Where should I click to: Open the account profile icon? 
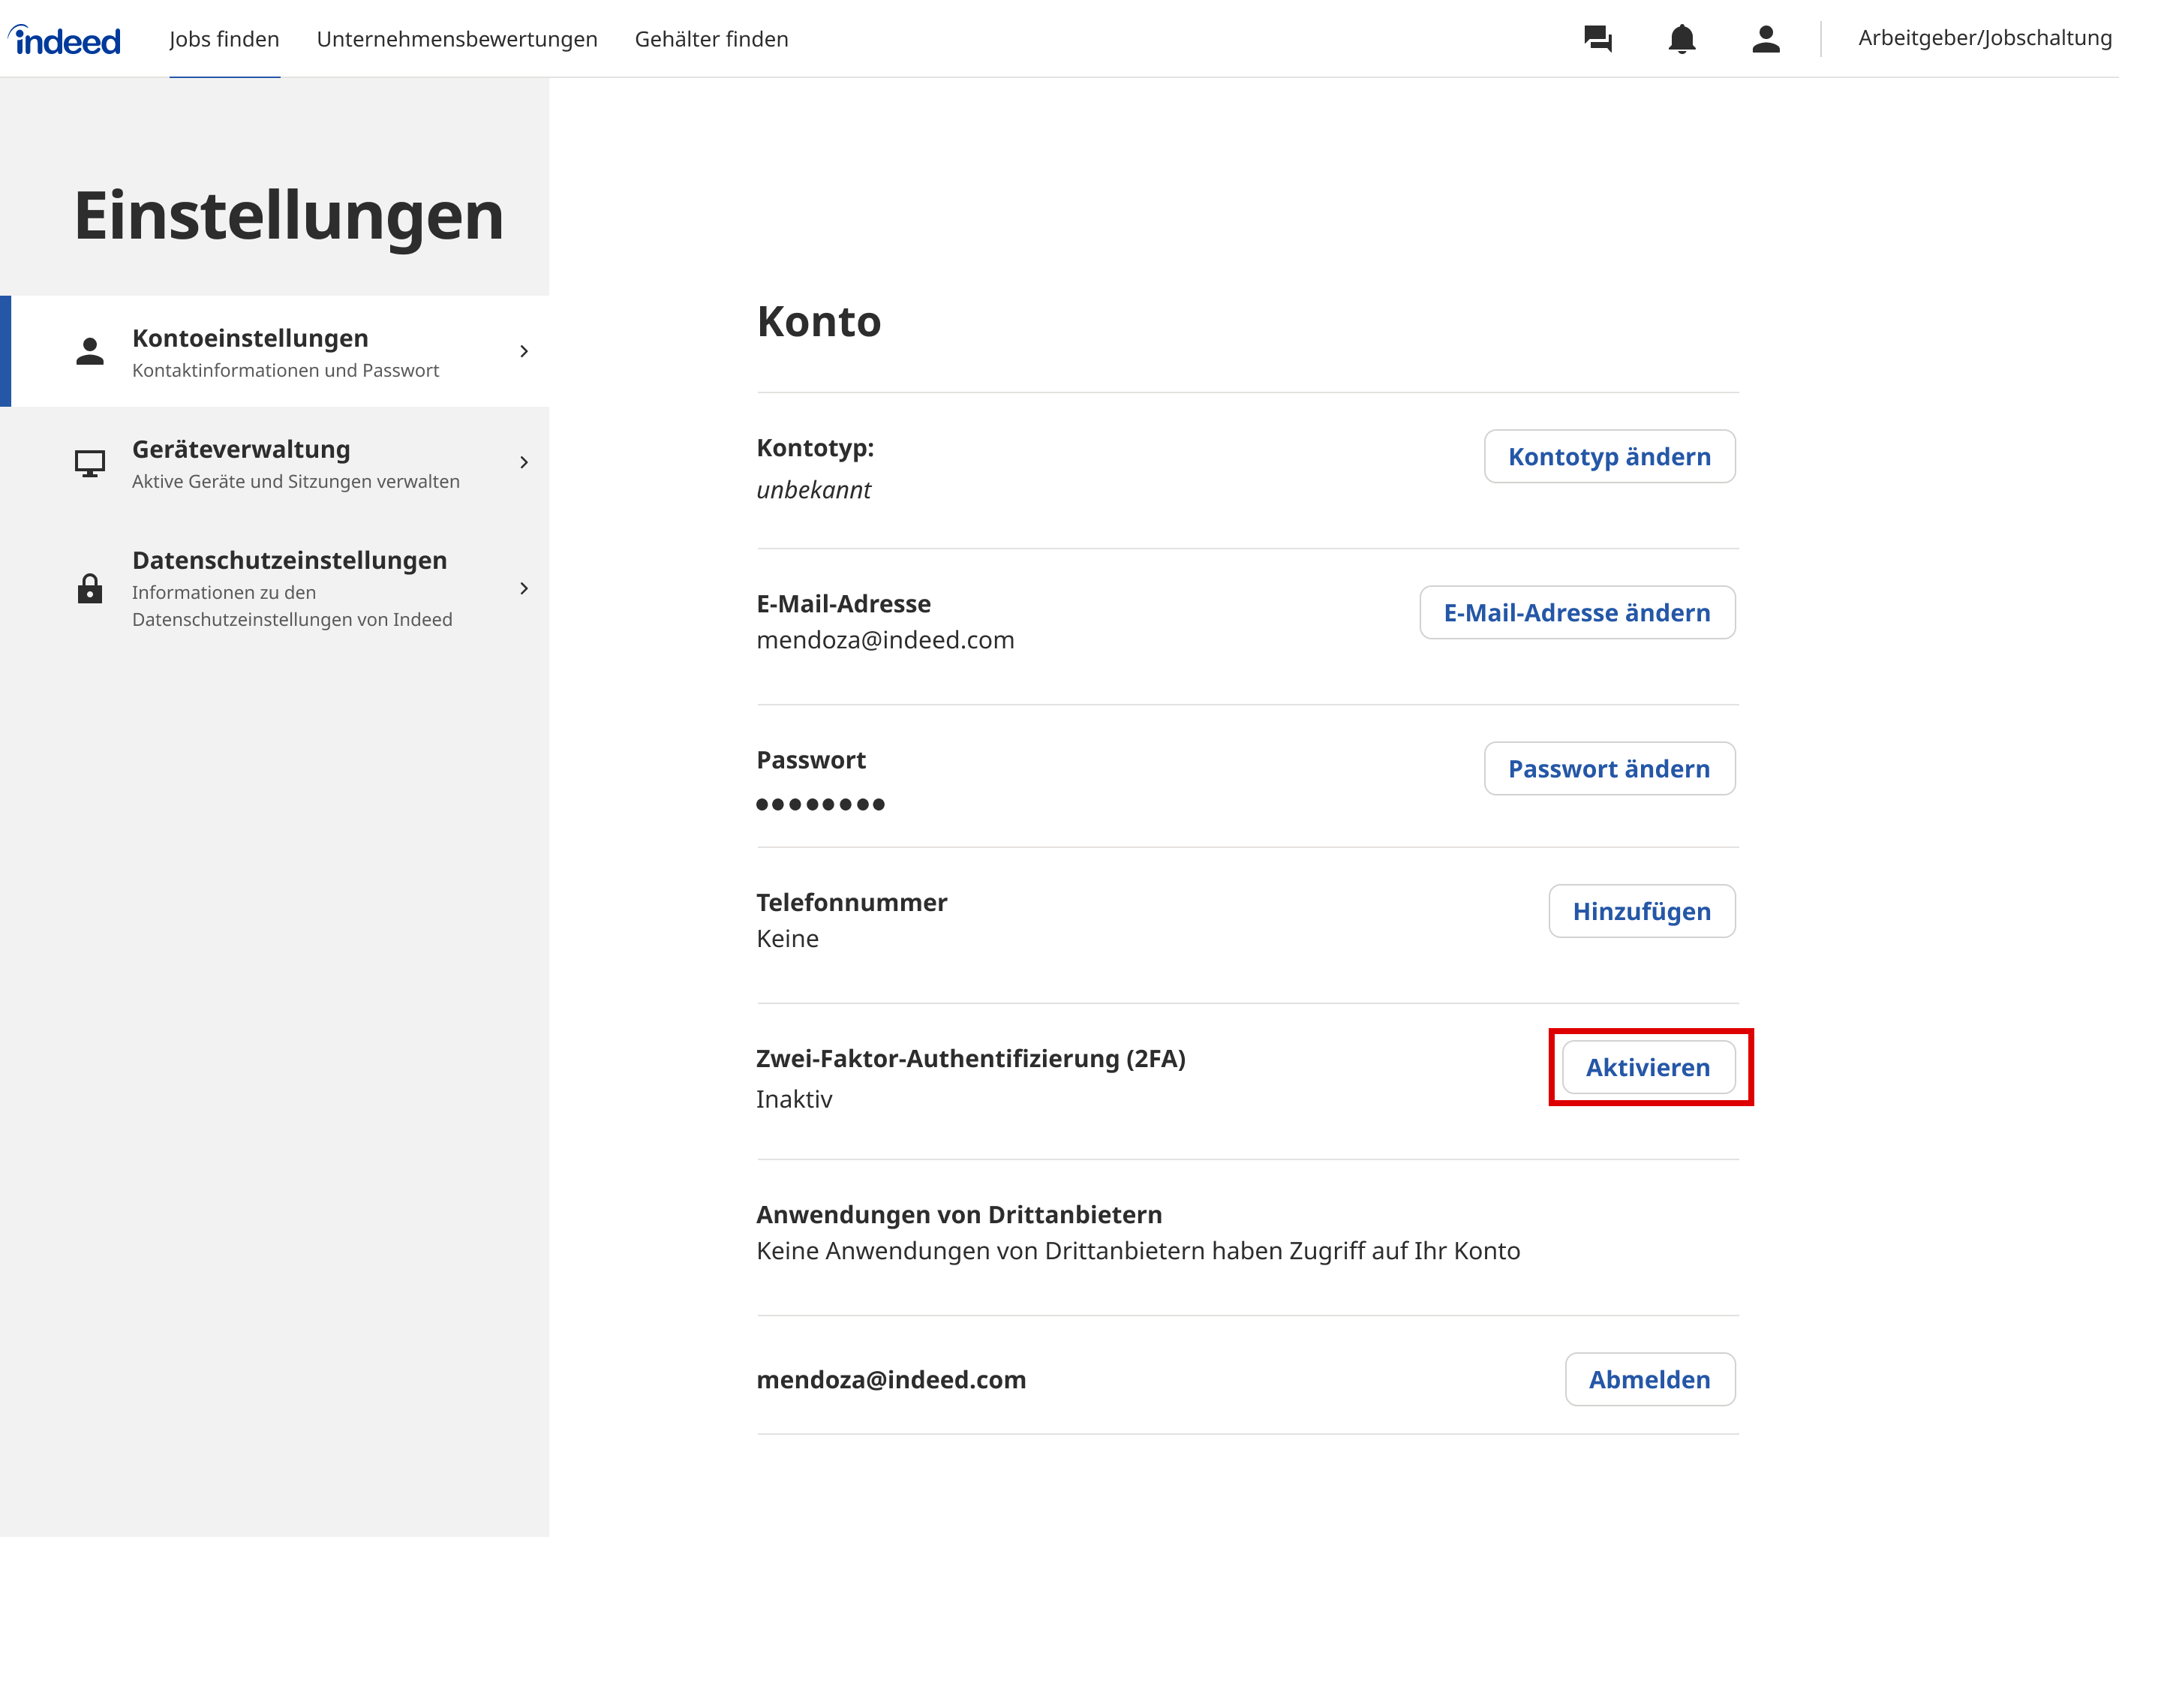coord(1766,39)
